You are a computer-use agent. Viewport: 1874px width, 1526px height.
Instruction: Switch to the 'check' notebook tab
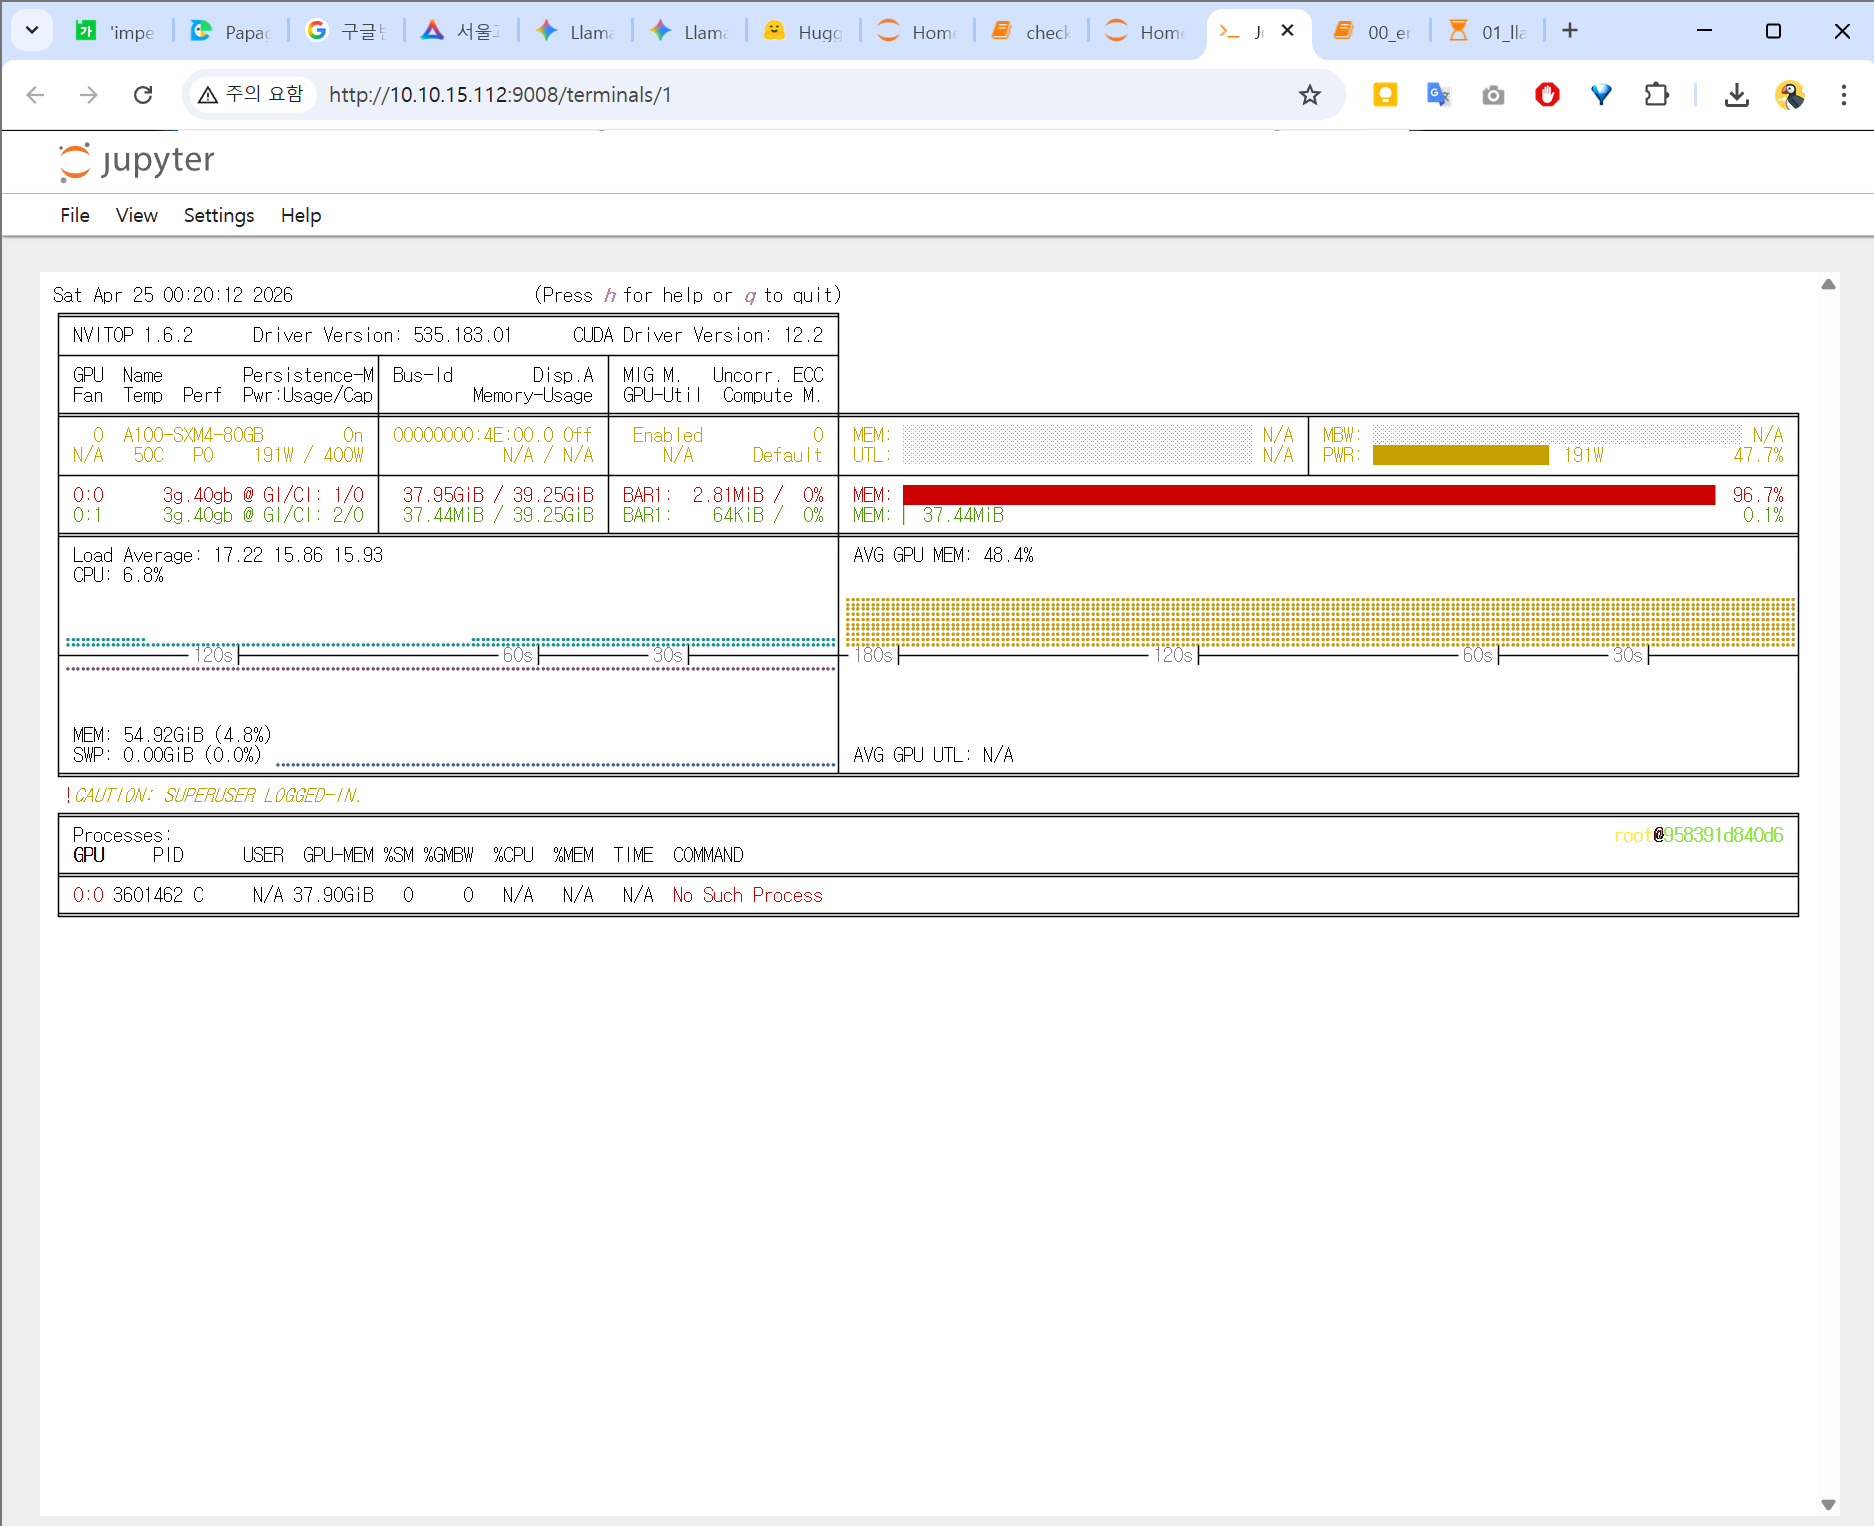(1031, 32)
